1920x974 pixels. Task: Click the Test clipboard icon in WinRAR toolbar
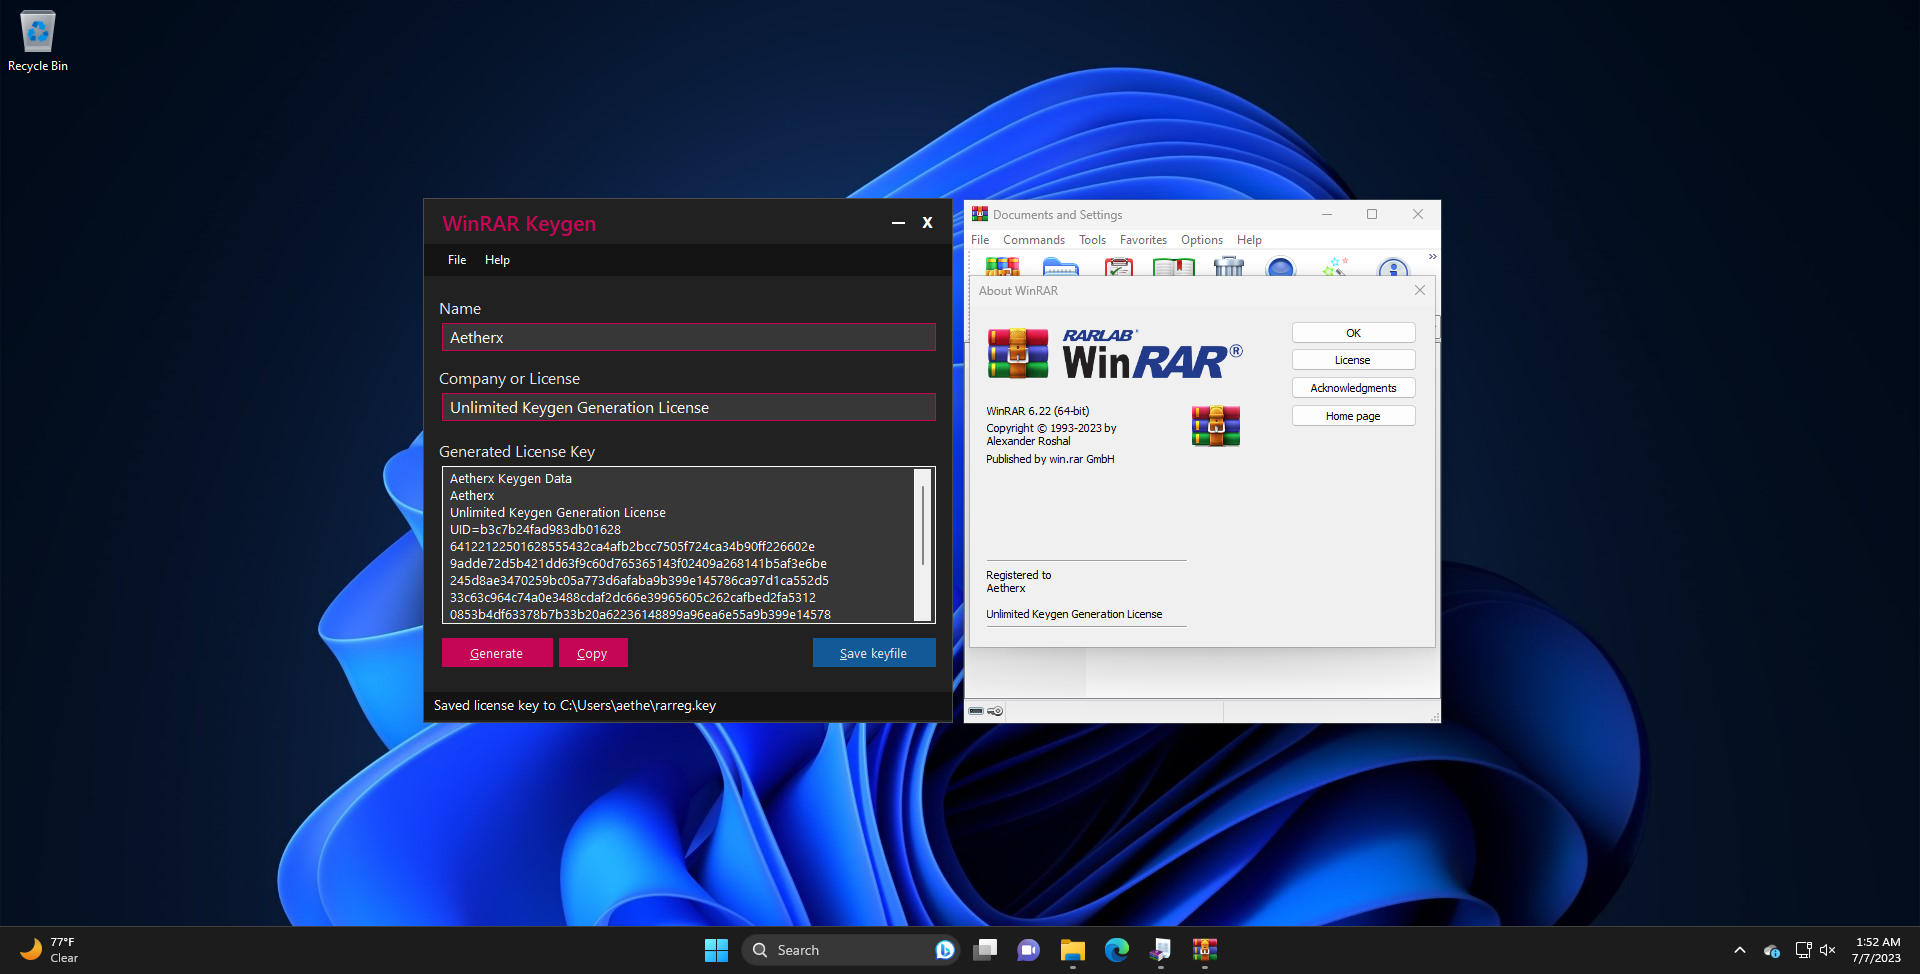1118,266
